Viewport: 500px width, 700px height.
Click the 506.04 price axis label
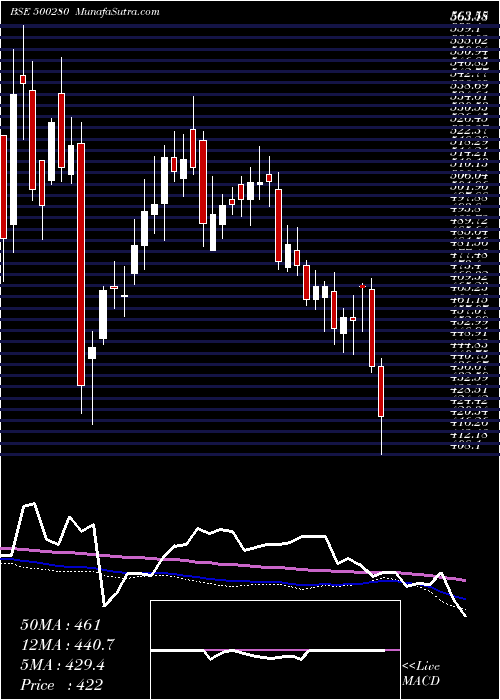[467, 176]
